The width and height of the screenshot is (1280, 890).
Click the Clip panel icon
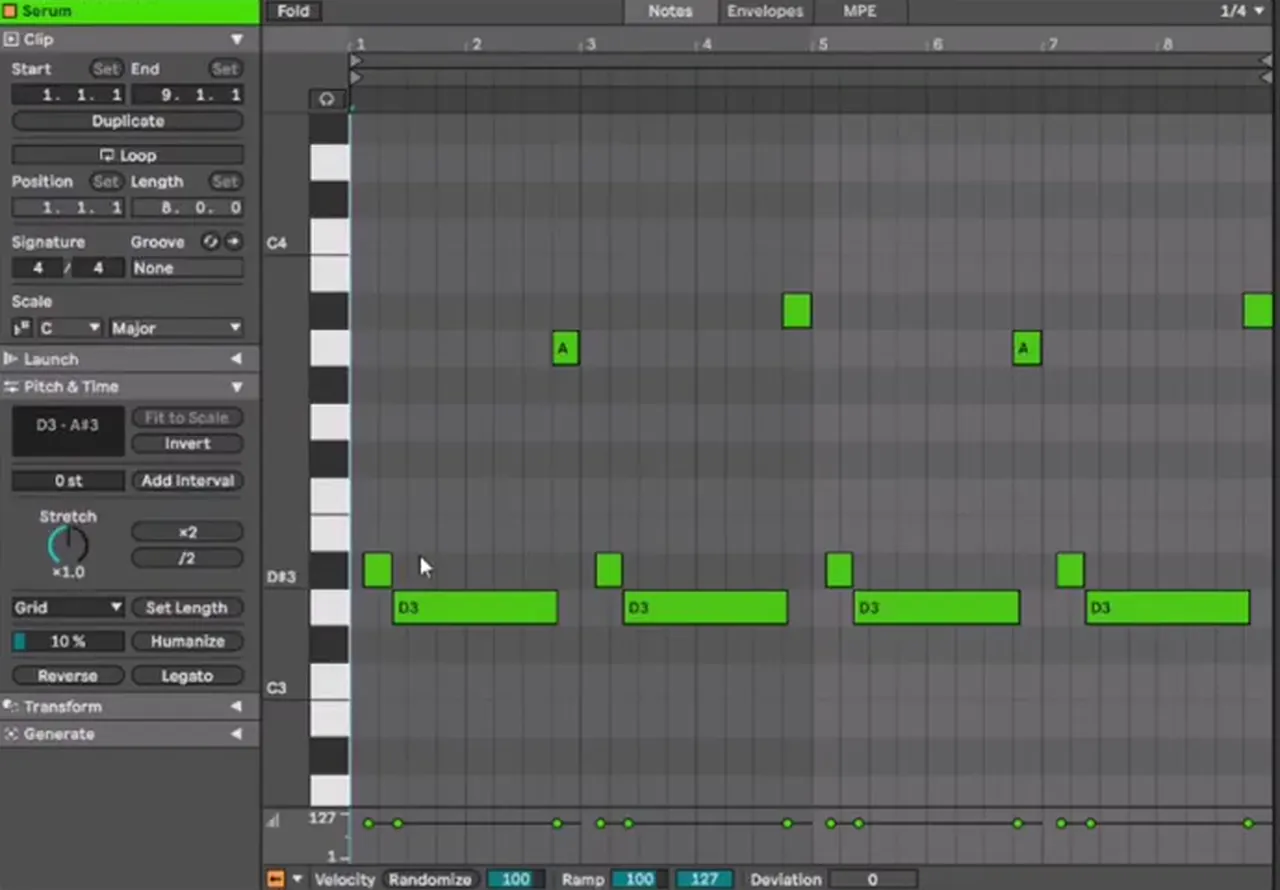11,39
